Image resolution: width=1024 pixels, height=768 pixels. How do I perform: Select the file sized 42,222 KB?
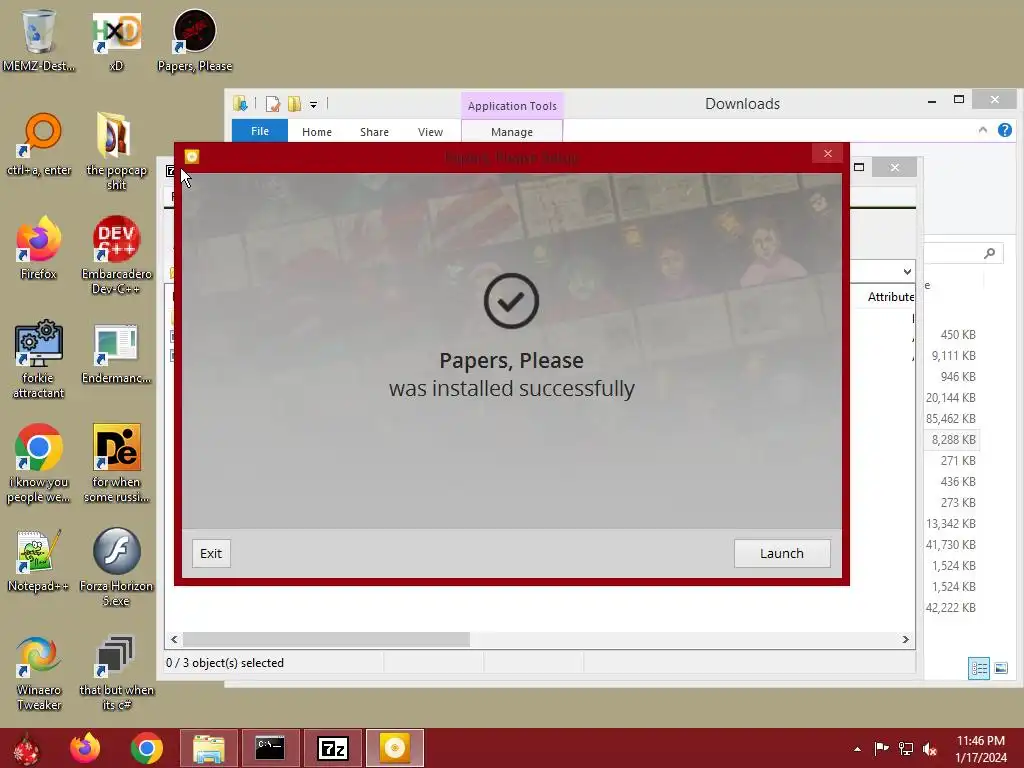(x=953, y=607)
